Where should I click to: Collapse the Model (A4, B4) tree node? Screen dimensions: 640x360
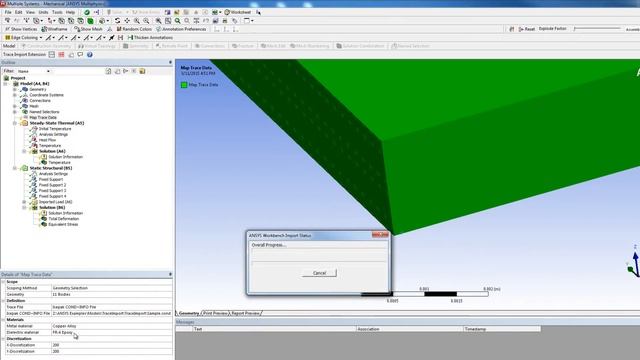tap(6, 84)
